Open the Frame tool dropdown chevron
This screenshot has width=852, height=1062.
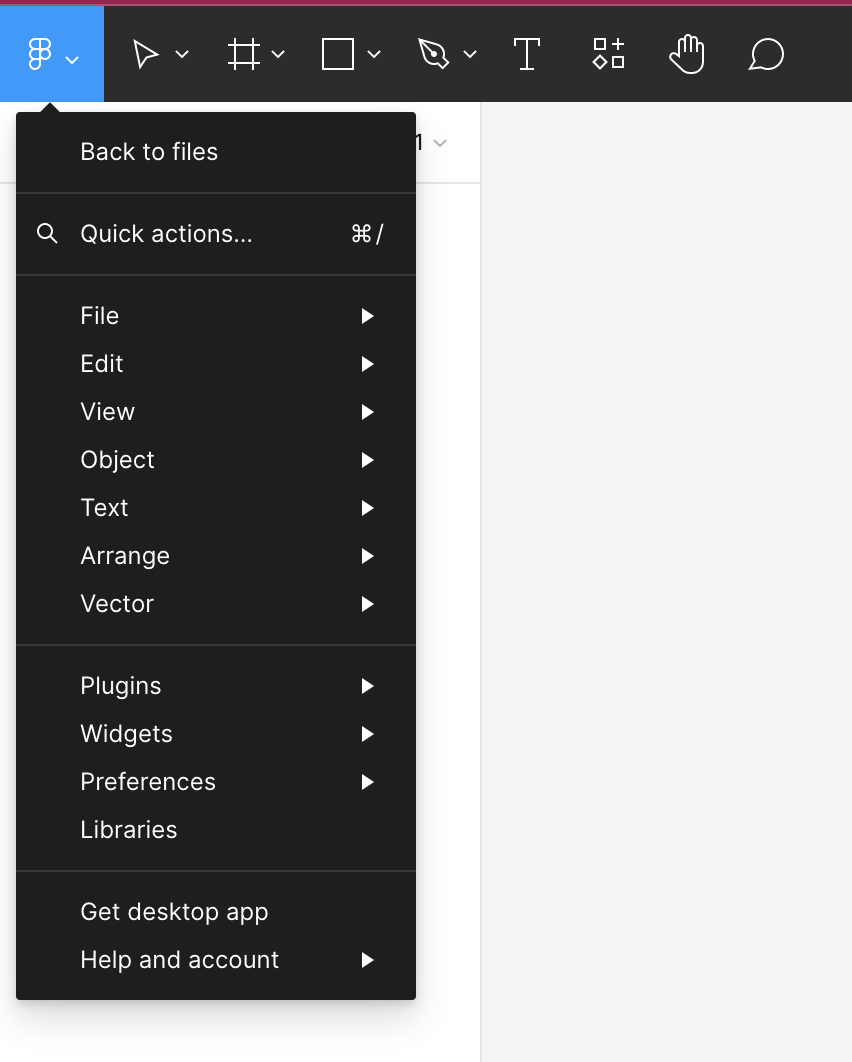[278, 54]
